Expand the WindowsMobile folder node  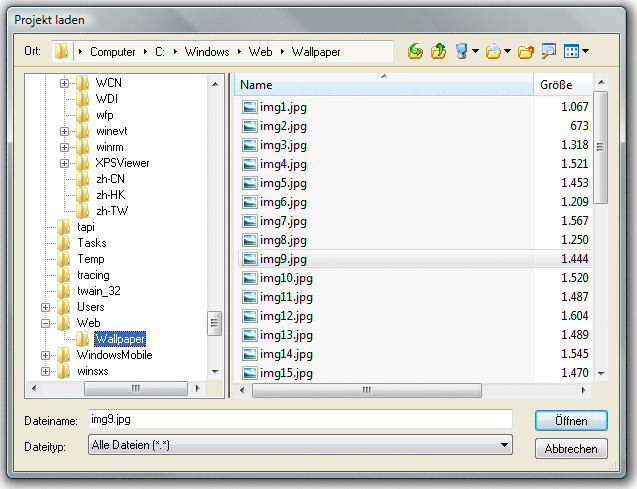coord(46,355)
